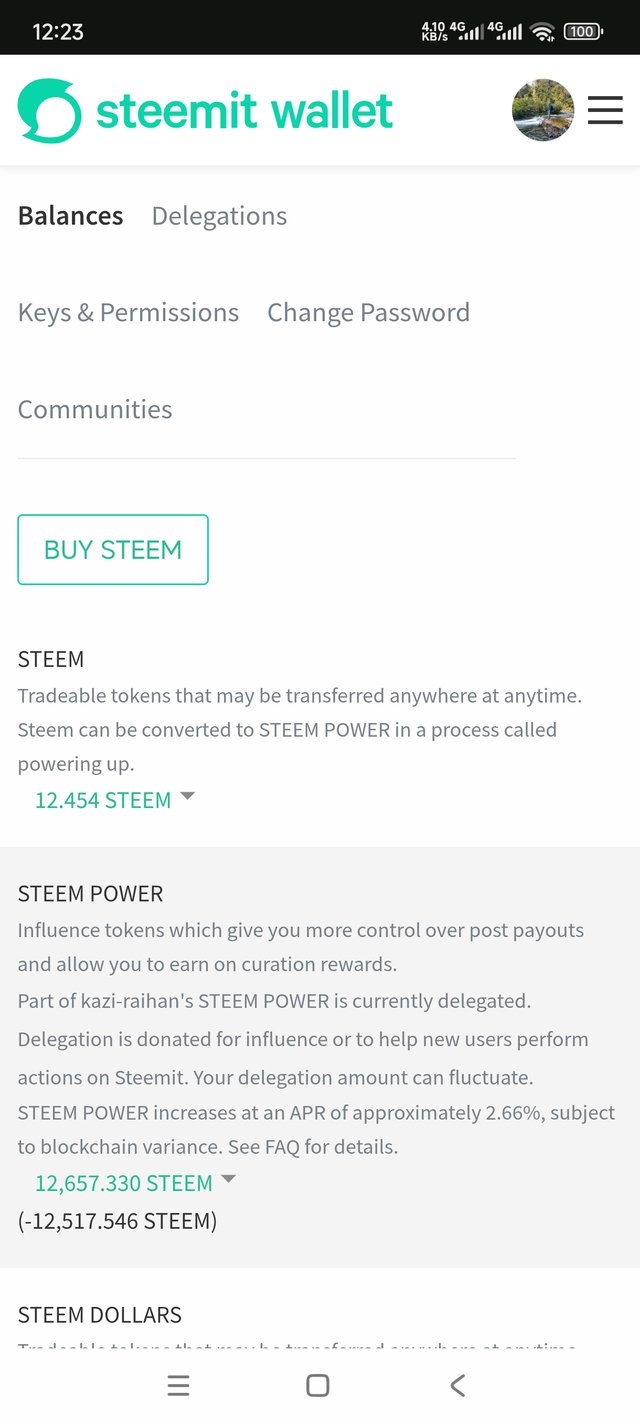Screen dimensions: 640x1423
Task: Tap the delegated amount (-12,517.546 STEEM)
Action: point(117,1221)
